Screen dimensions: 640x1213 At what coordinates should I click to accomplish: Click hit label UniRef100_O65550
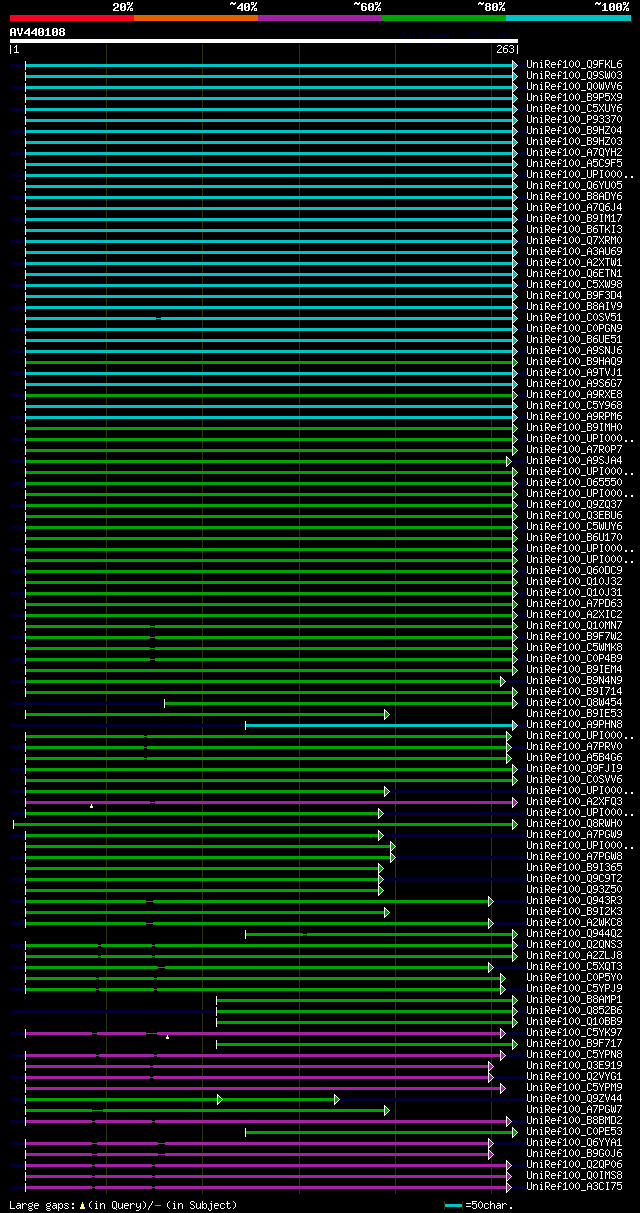pos(575,482)
